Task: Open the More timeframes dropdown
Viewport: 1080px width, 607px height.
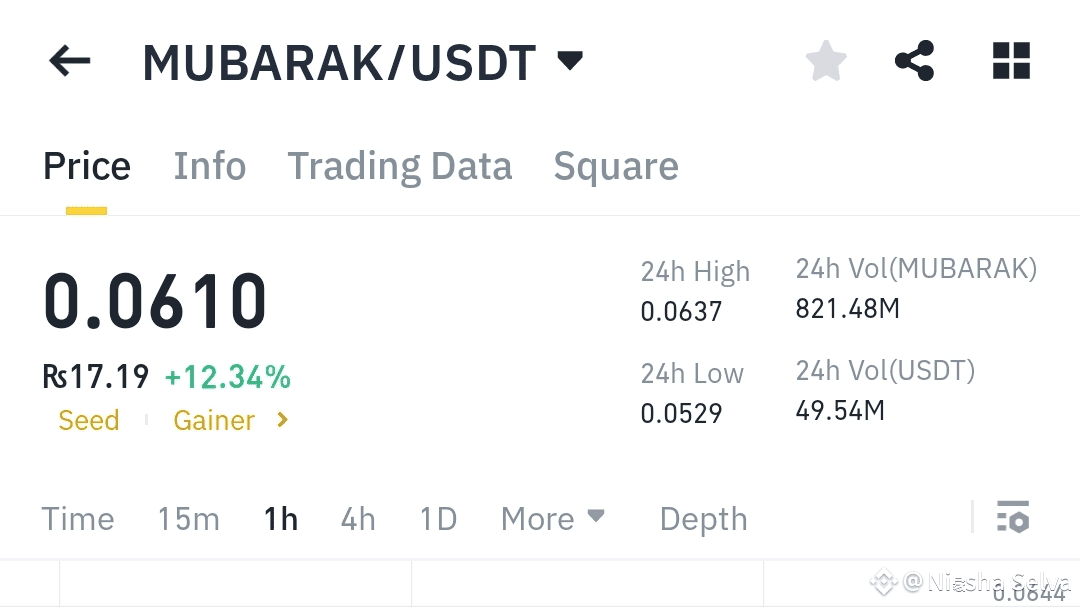Action: (552, 518)
